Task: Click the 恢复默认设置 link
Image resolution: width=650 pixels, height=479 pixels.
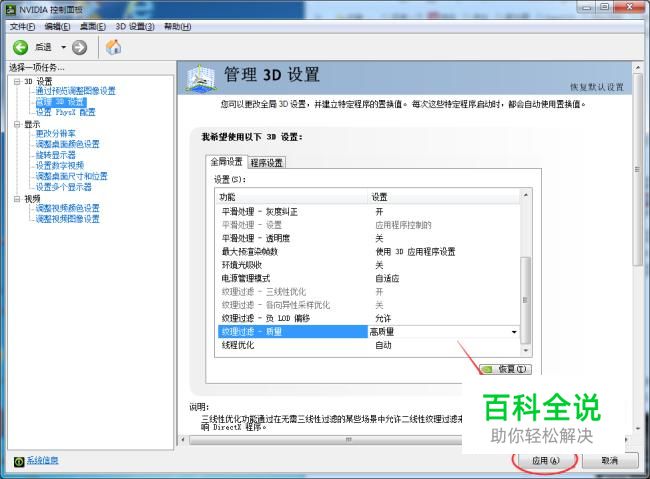Action: 597,87
